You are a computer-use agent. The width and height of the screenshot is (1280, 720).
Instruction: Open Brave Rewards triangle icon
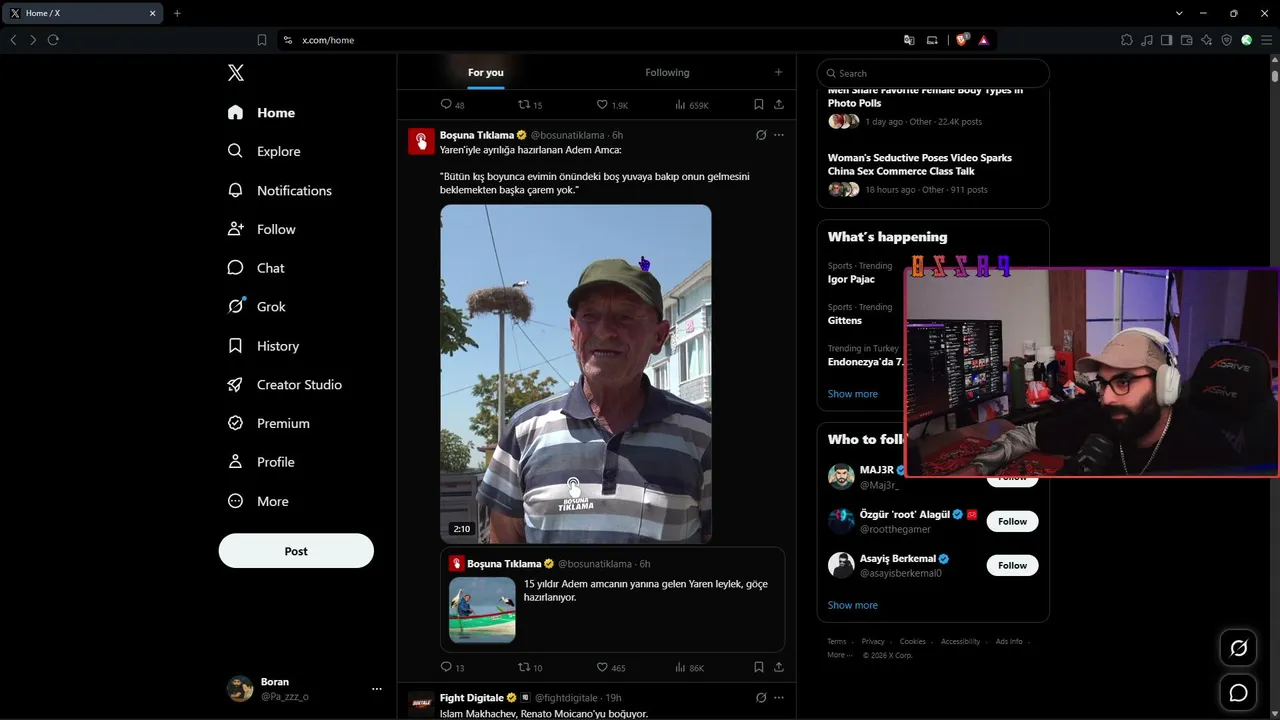coord(984,40)
